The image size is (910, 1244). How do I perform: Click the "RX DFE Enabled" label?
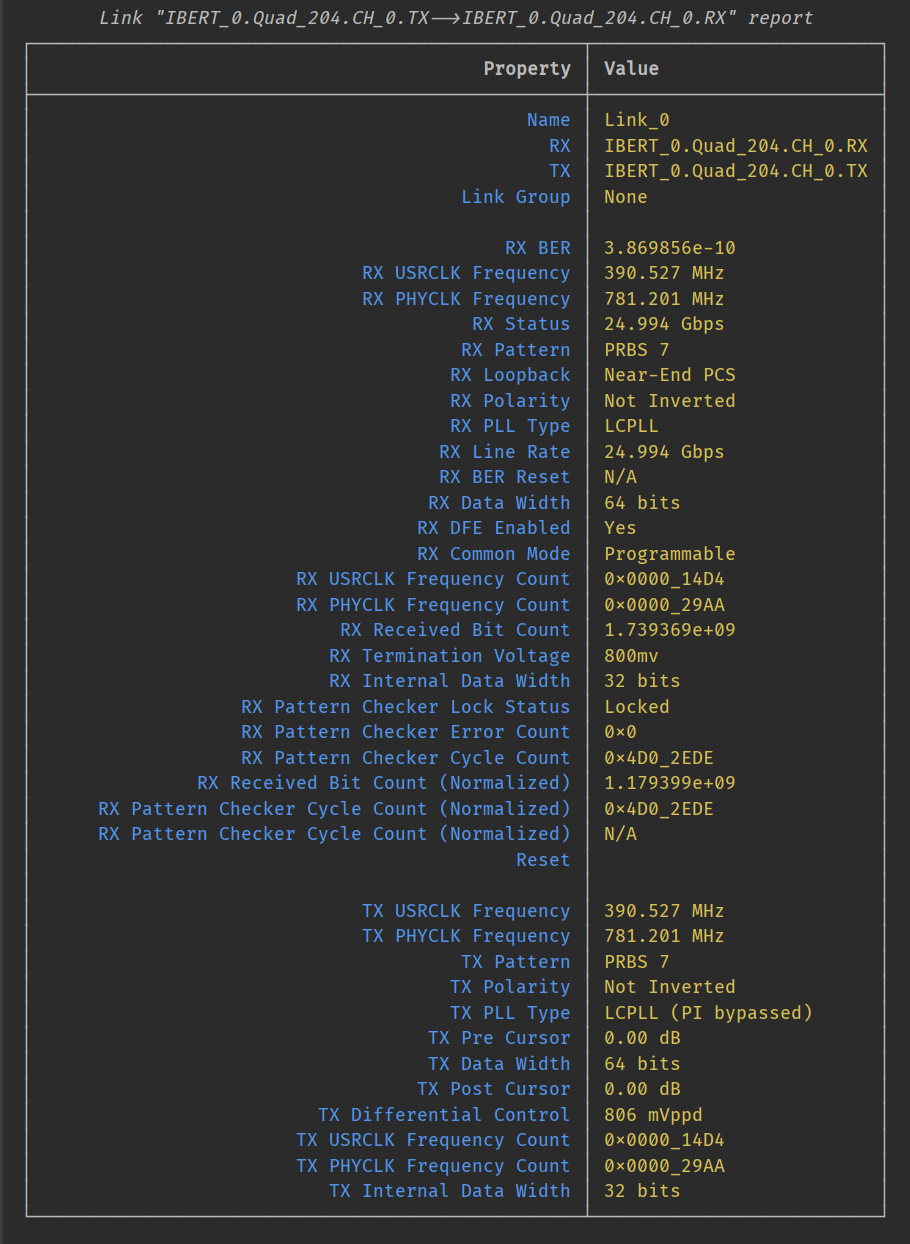(x=493, y=528)
